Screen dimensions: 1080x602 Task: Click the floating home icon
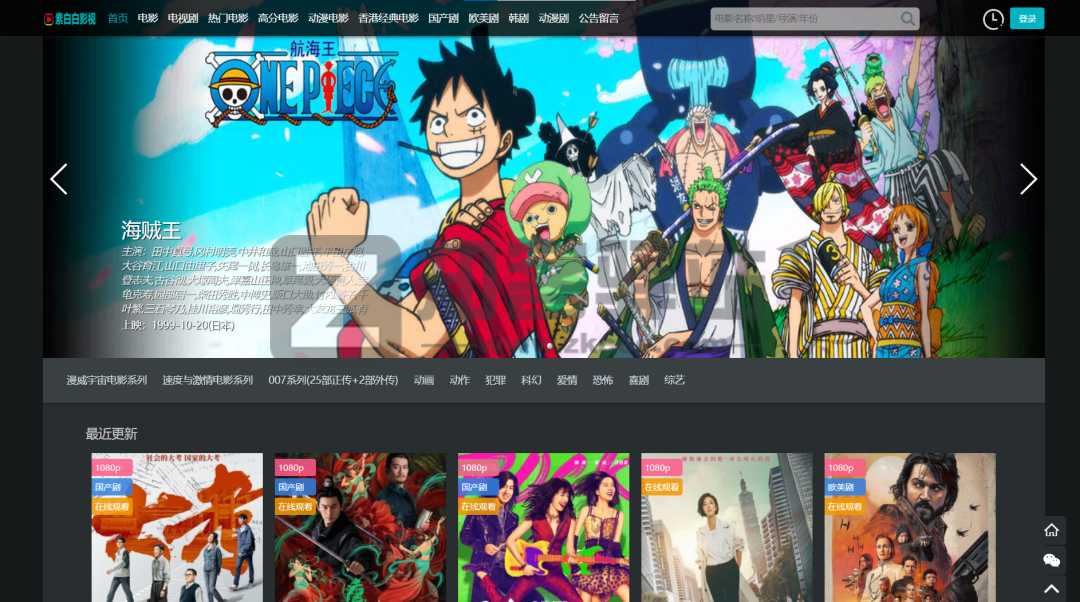1051,530
